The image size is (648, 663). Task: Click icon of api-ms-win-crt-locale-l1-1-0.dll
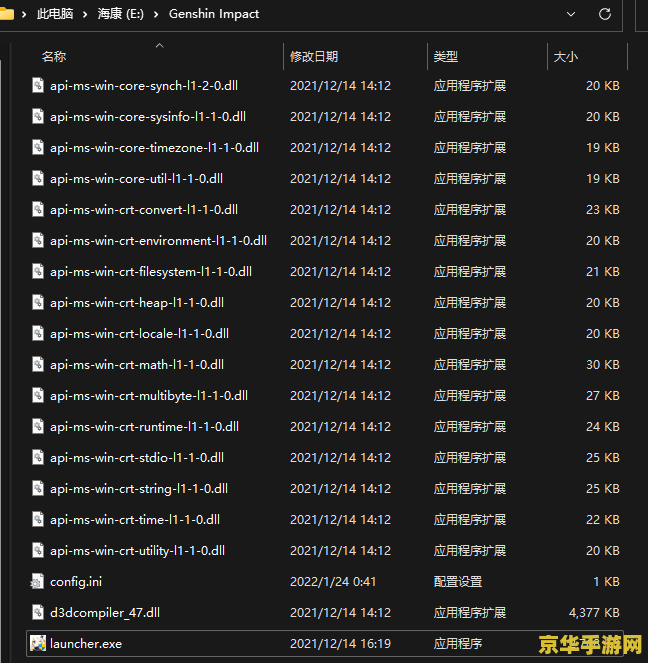[x=38, y=333]
